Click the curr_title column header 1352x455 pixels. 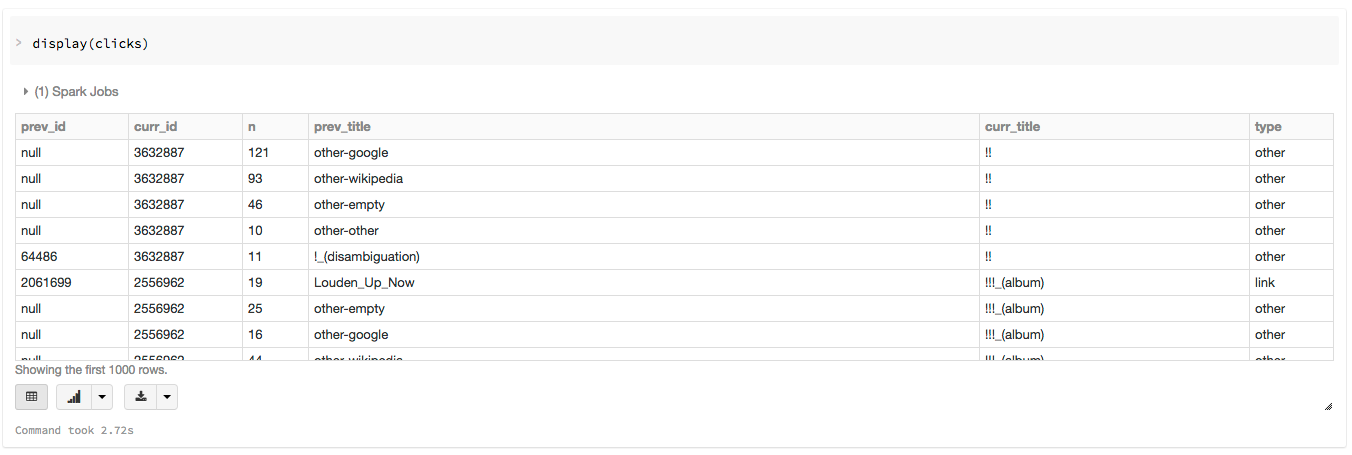pos(1012,127)
